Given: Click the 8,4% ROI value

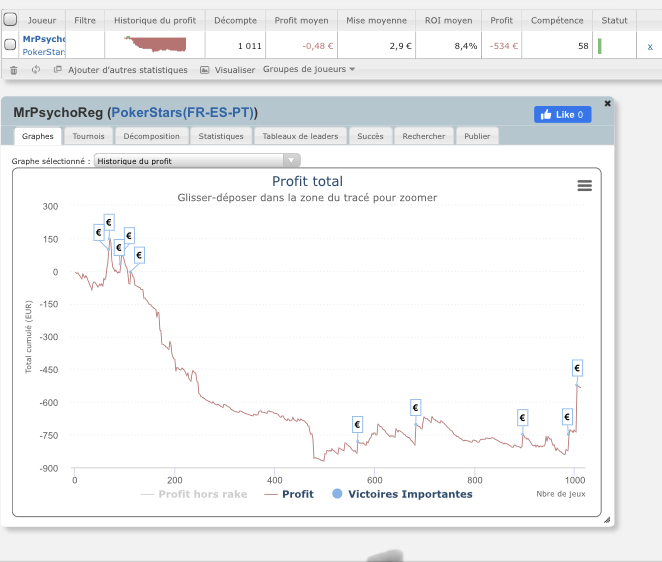Looking at the screenshot, I should point(466,46).
